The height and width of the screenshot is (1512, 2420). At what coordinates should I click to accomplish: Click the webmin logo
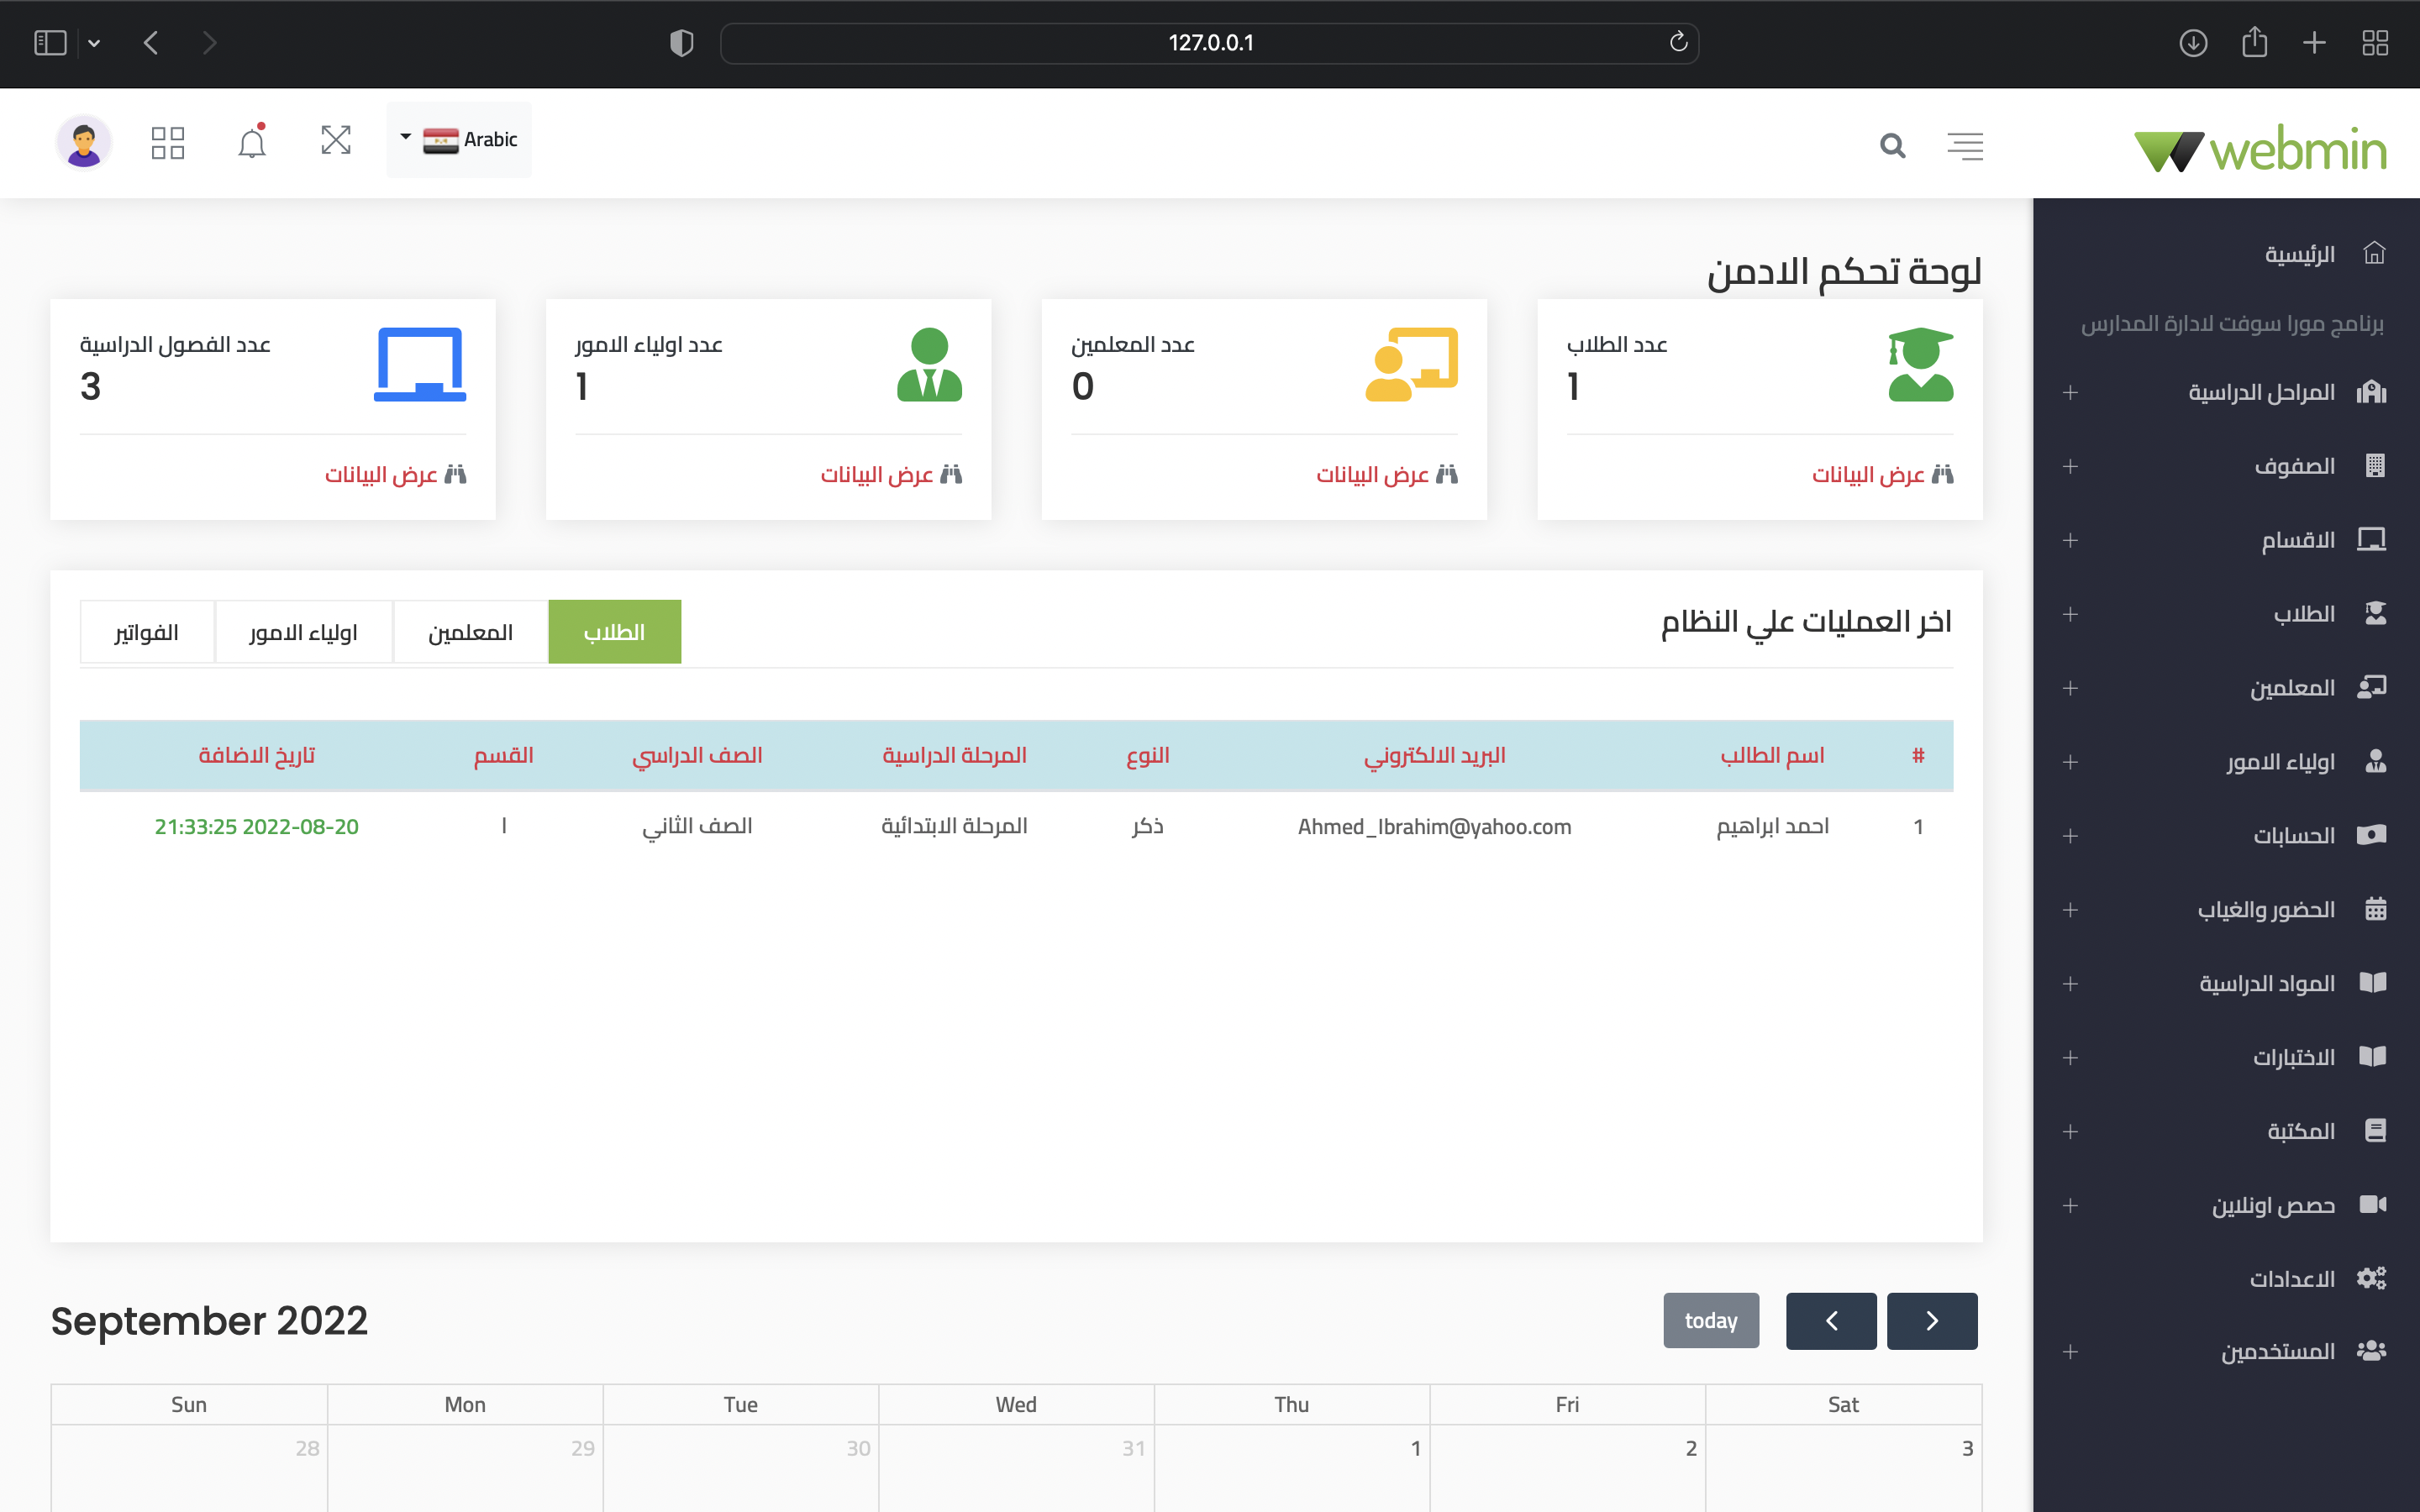[x=2260, y=150]
